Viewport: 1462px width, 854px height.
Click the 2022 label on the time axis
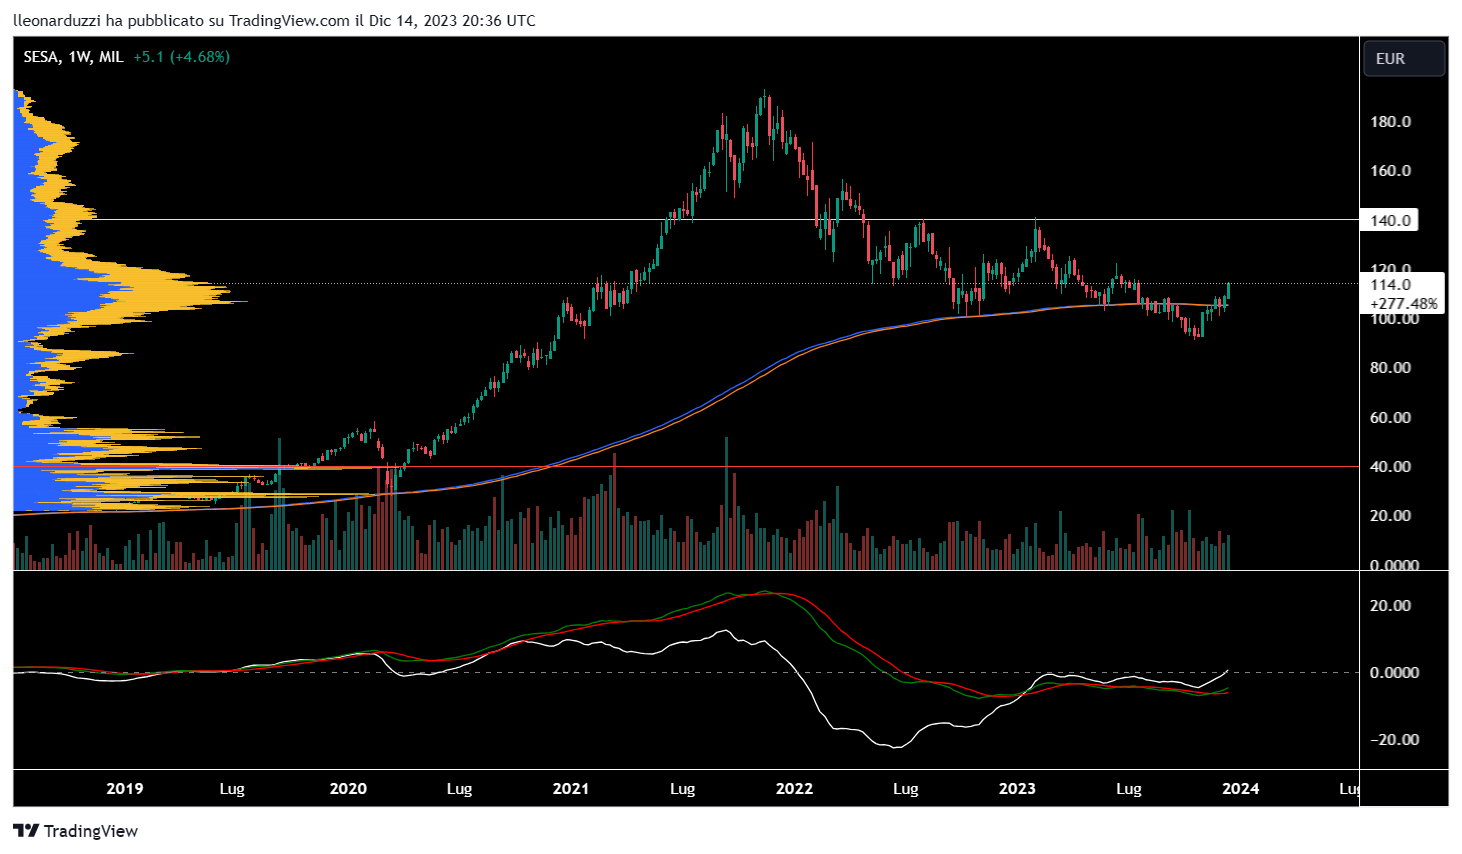pos(794,789)
